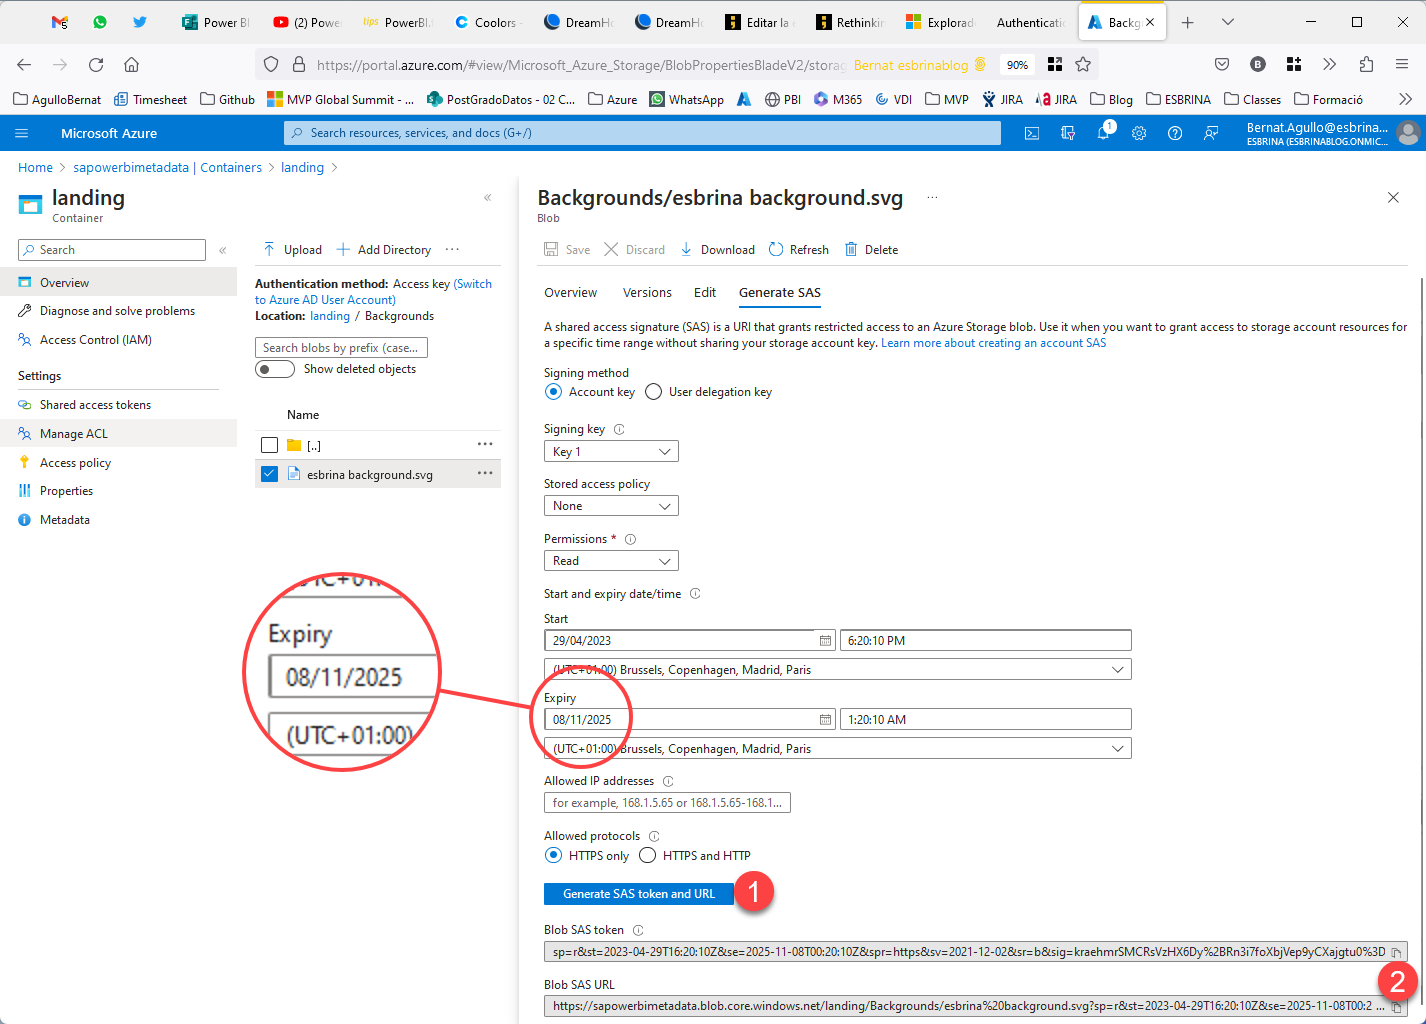Screen dimensions: 1426x1024
Task: Toggle Show deleted objects switch
Action: pos(275,369)
